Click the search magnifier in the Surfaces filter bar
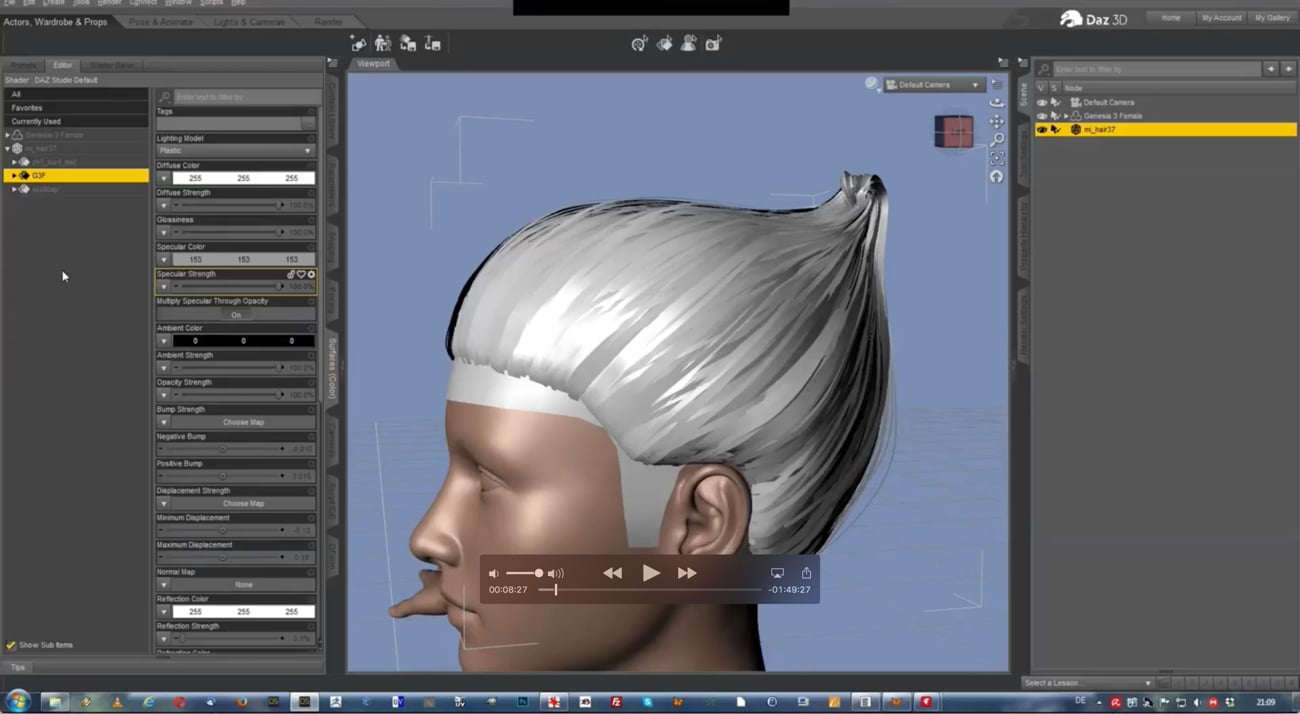This screenshot has height=714, width=1300. [x=163, y=97]
